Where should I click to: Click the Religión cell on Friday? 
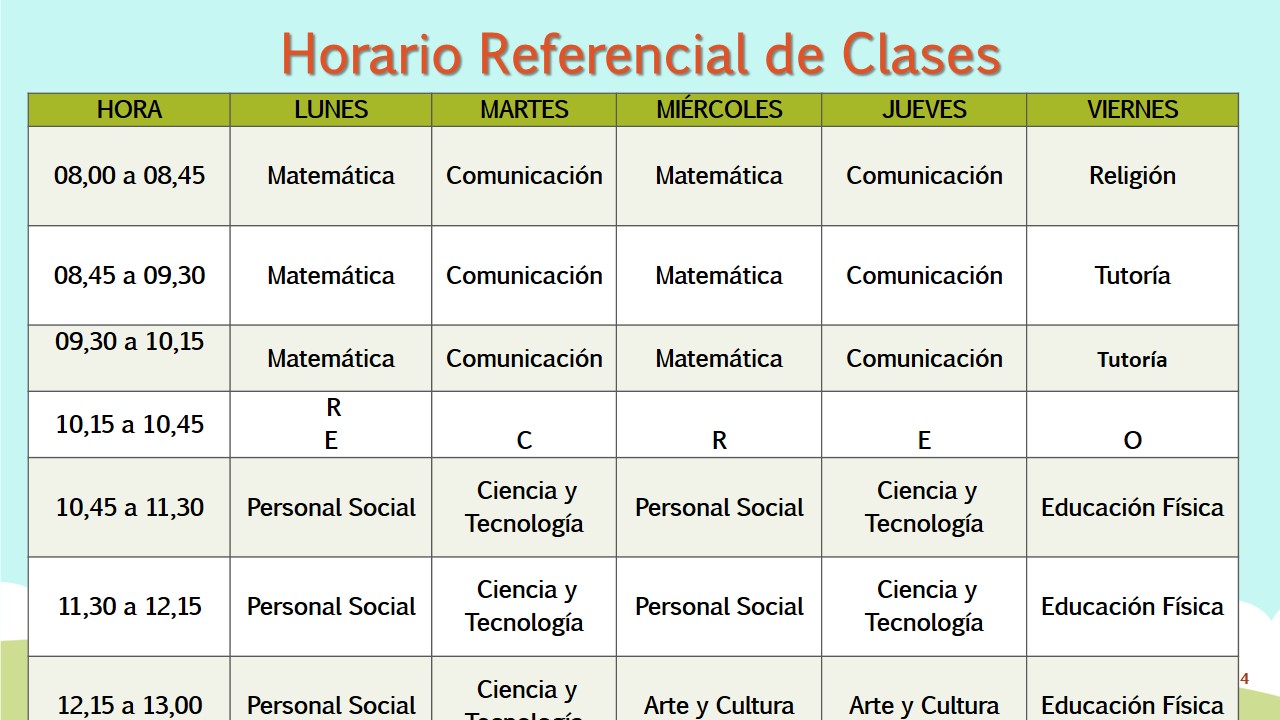[x=1132, y=176]
